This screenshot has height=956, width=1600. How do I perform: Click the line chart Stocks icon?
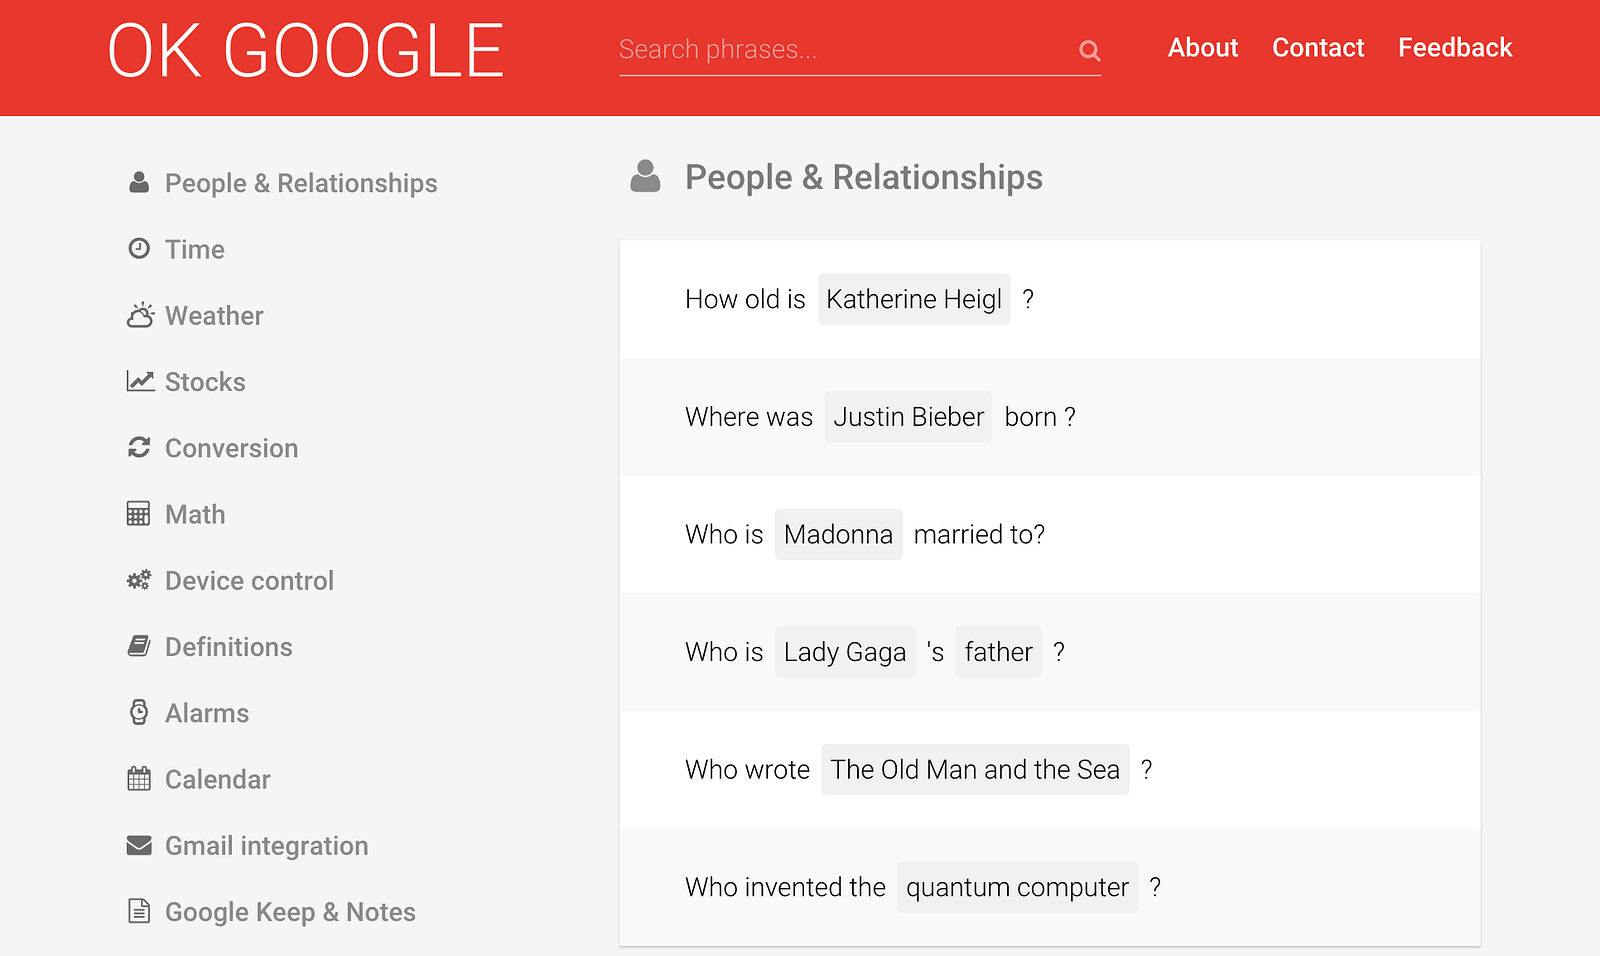[140, 381]
